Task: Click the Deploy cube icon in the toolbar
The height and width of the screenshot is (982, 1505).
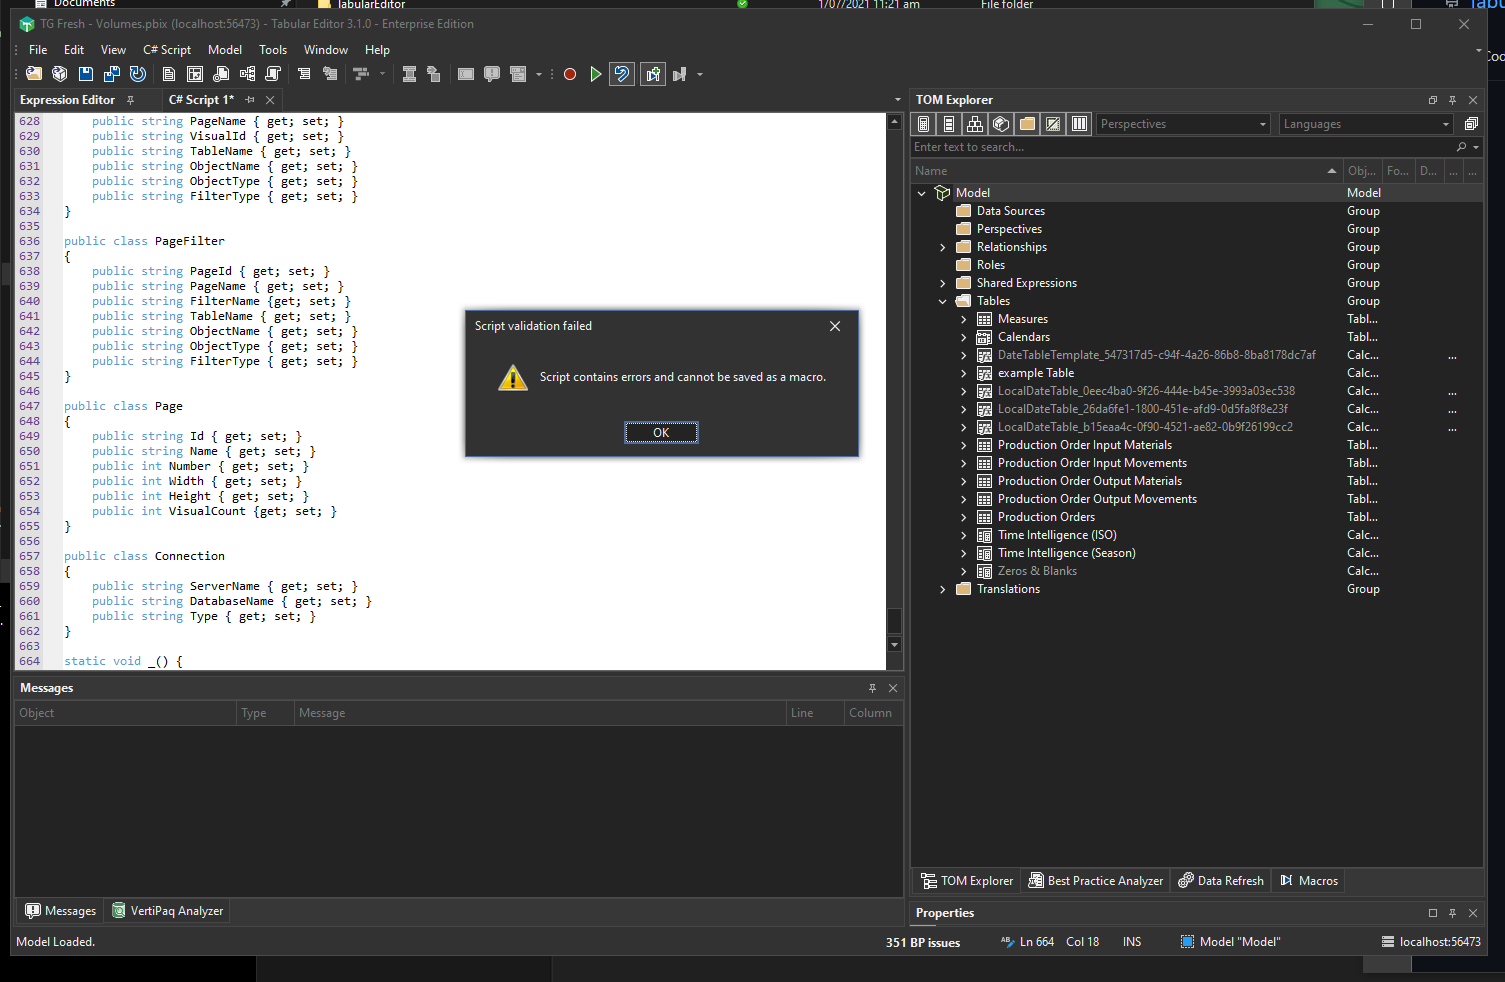Action: 59,73
